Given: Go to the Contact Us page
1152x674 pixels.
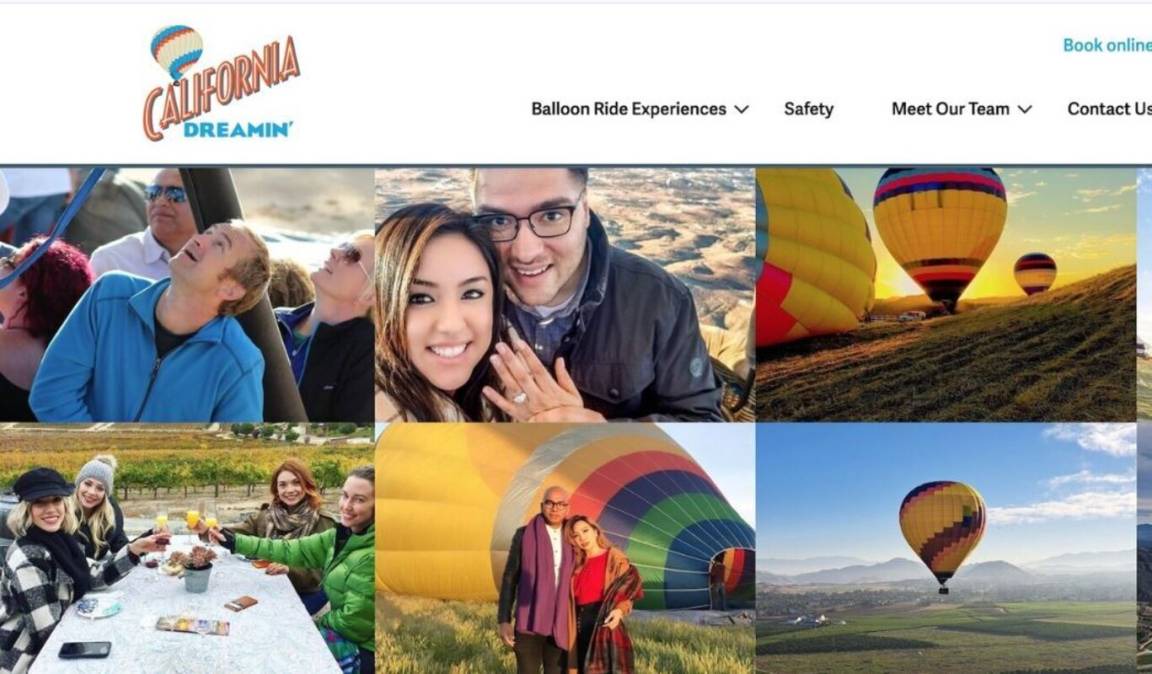Looking at the screenshot, I should pyautogui.click(x=1109, y=109).
